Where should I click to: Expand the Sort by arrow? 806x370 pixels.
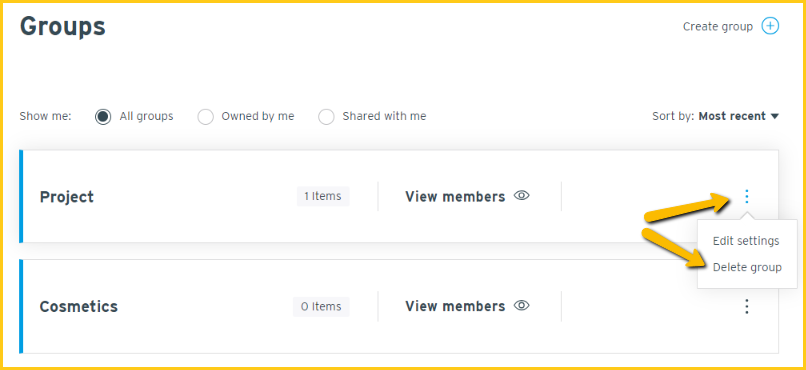pos(775,117)
